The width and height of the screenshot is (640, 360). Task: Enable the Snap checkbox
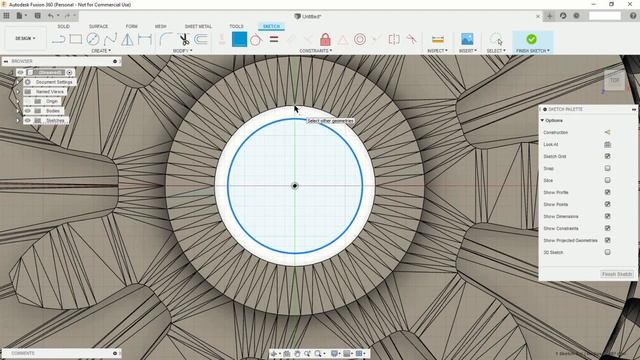click(607, 168)
